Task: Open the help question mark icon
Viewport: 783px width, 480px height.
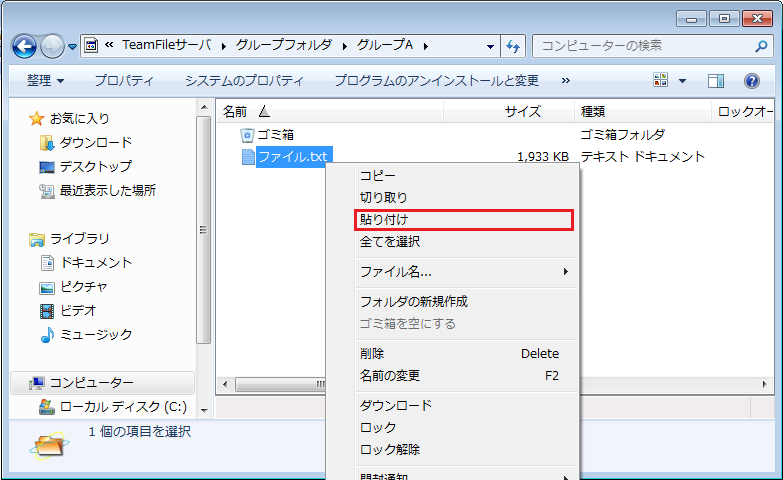Action: tap(752, 80)
